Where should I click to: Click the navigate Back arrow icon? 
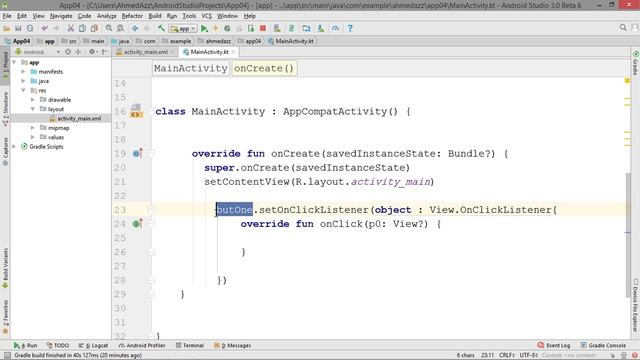click(135, 29)
